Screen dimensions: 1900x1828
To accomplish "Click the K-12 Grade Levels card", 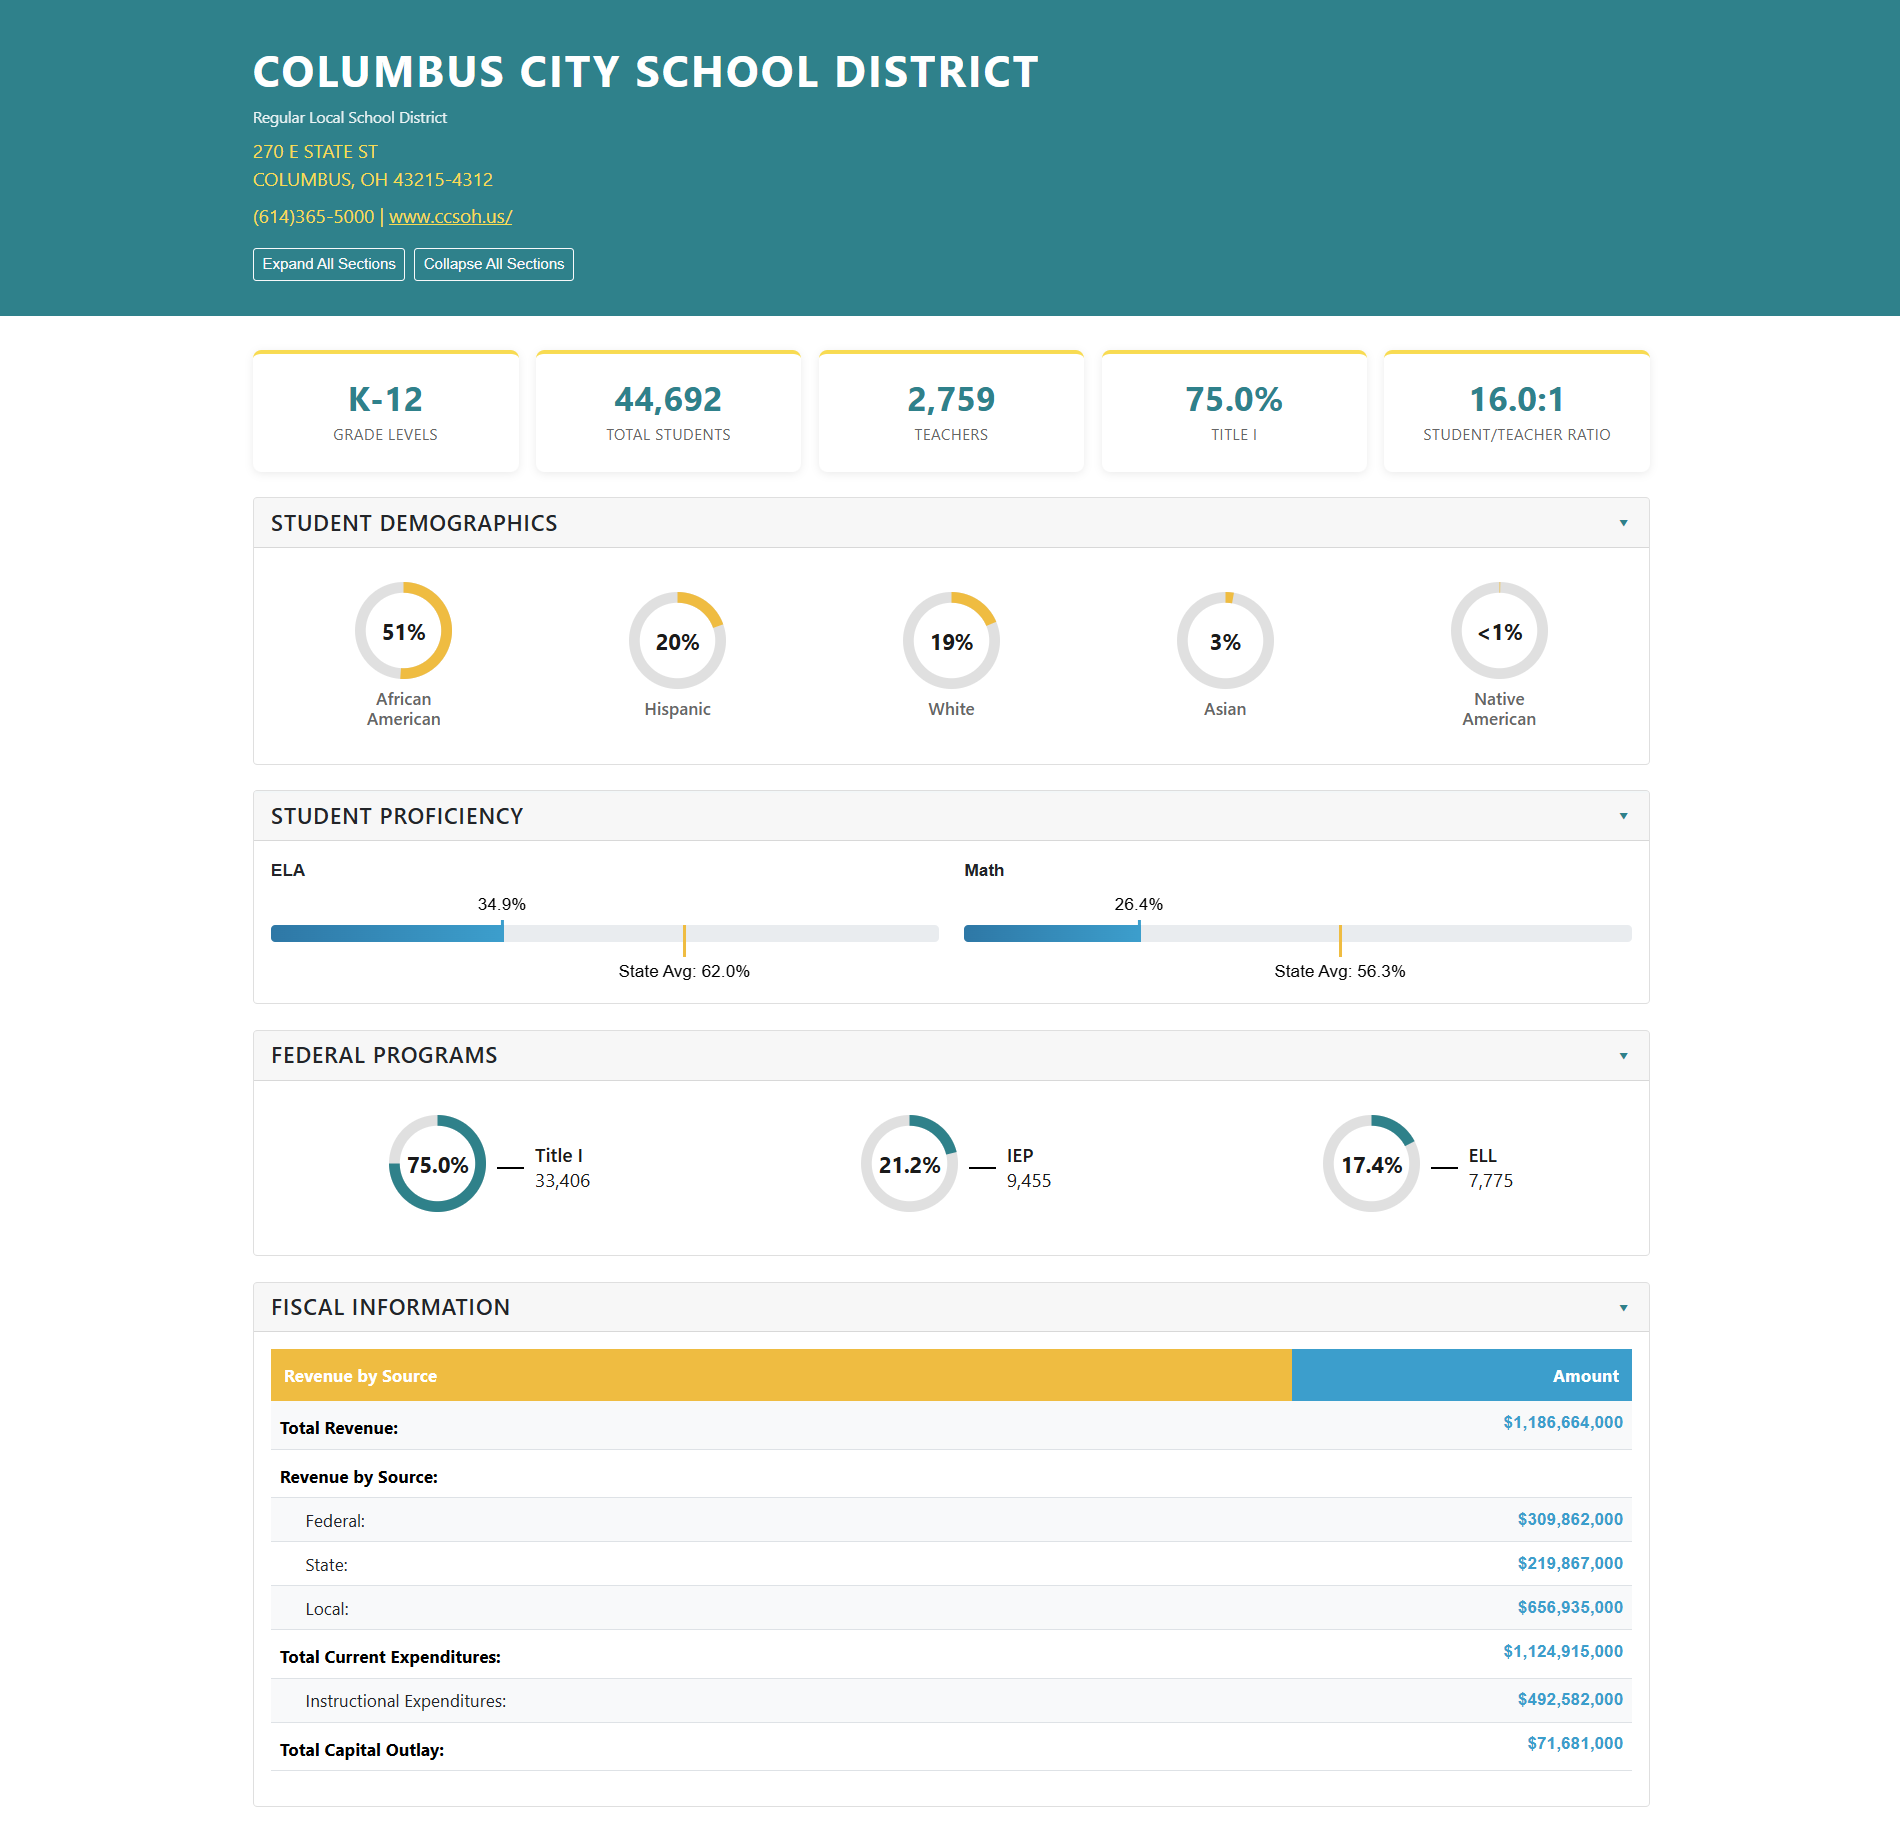I will click(386, 411).
